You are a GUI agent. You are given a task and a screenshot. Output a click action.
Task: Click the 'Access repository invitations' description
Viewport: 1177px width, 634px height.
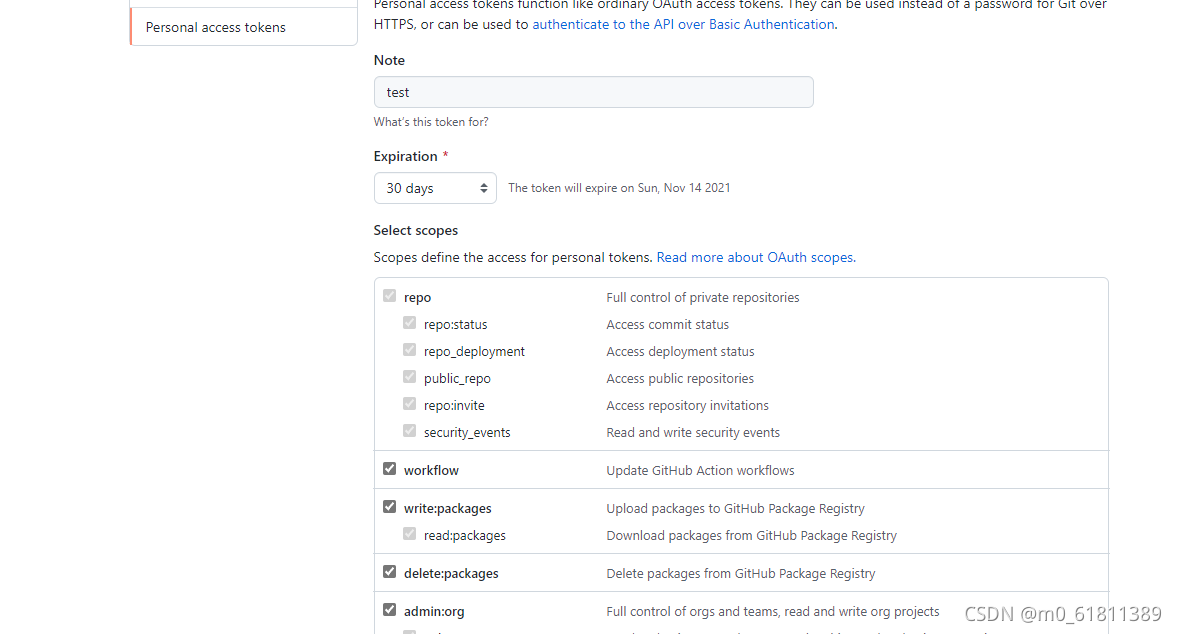tap(688, 406)
